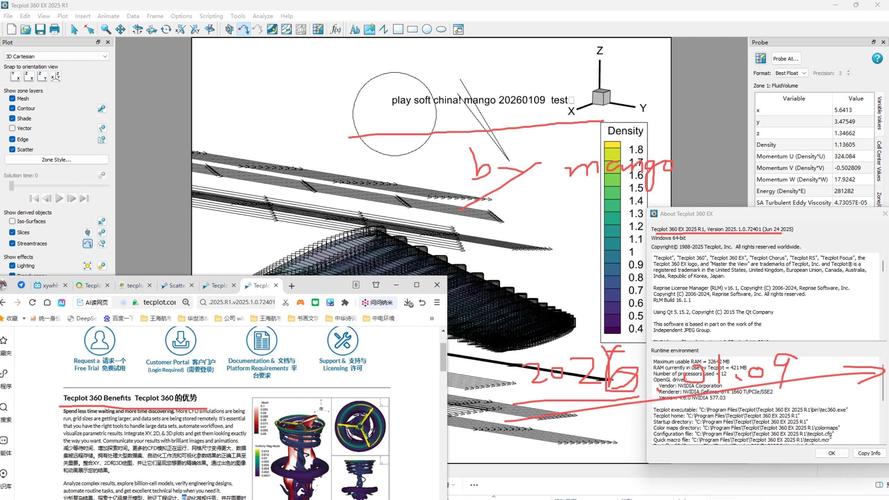The image size is (889, 500).
Task: Click the Play solution time button
Action: pyautogui.click(x=59, y=198)
